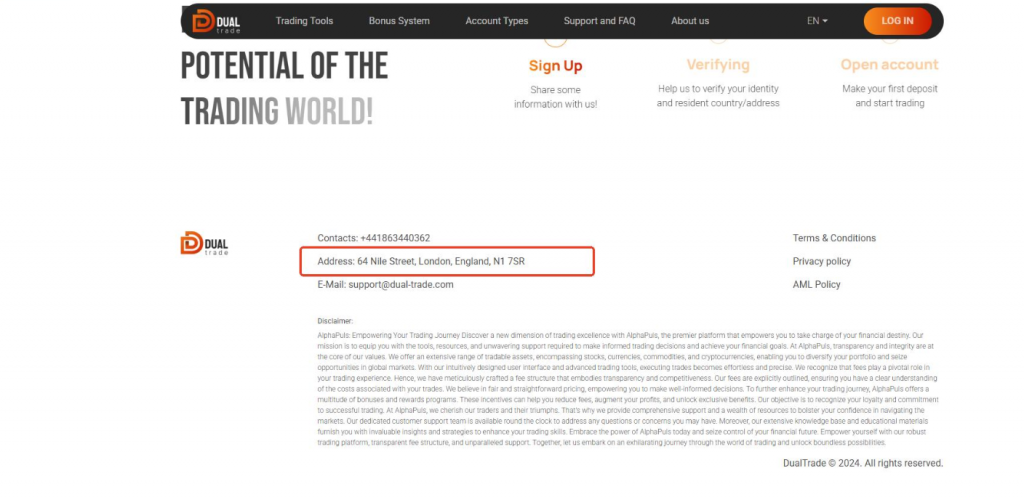Select the Sign Up step heading
This screenshot has height=500, width=1024.
(x=555, y=66)
